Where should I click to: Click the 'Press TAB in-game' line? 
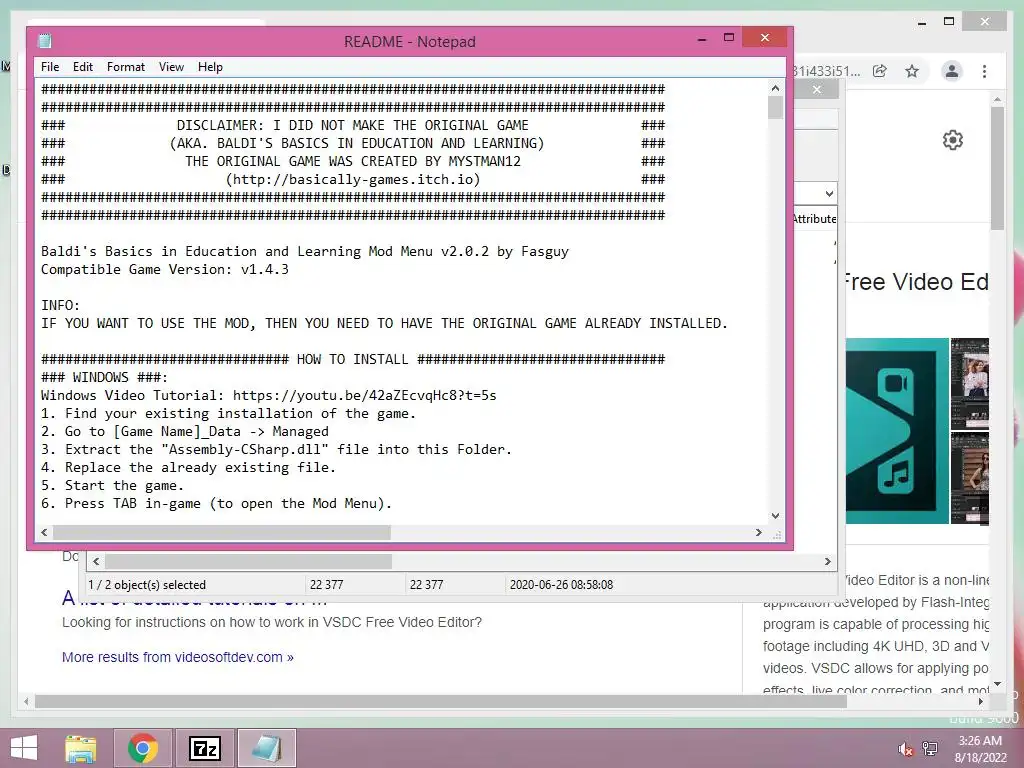click(x=216, y=503)
